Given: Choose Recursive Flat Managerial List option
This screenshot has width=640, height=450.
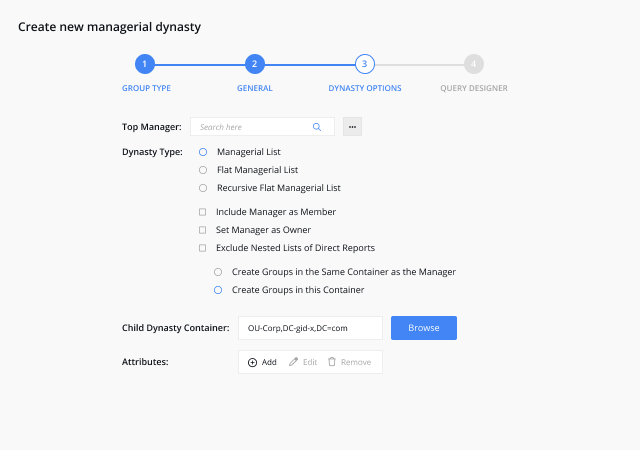Looking at the screenshot, I should tap(203, 188).
